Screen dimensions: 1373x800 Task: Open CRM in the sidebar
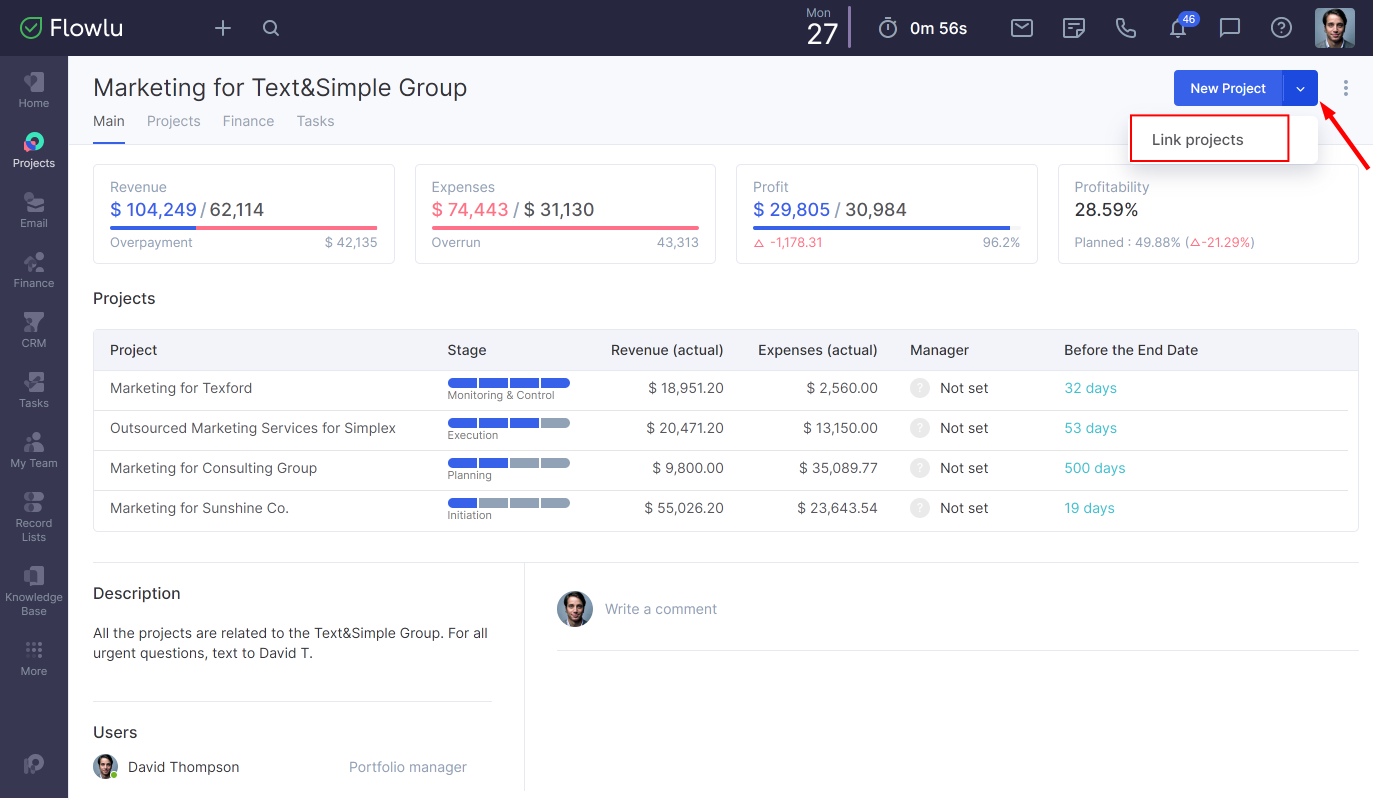[34, 330]
